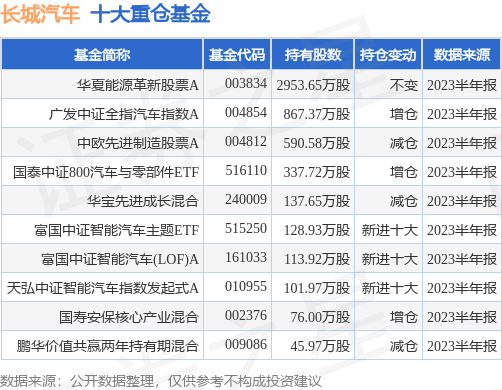Image resolution: width=502 pixels, height=390 pixels.
Task: Click holding value 113.92万股
Action: click(x=317, y=259)
